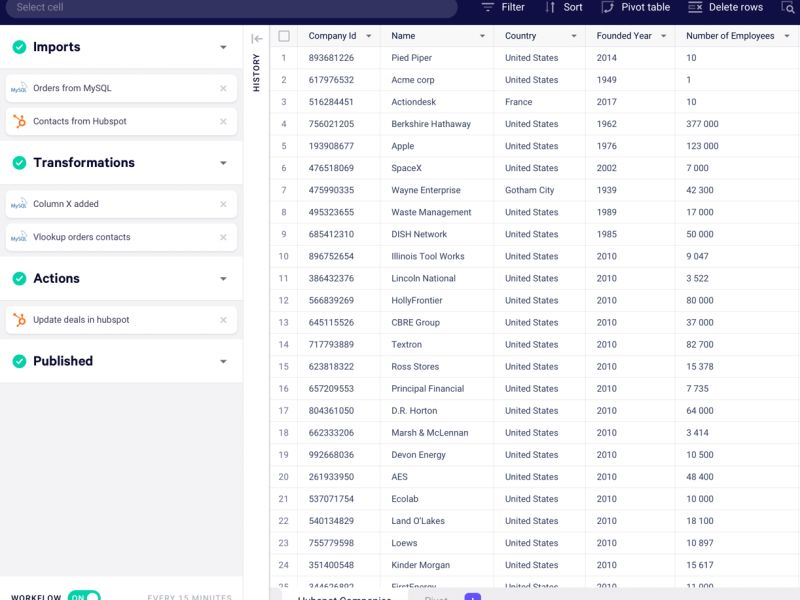The width and height of the screenshot is (800, 600).
Task: Click the Hubspot icon beside Update deals in hubspot
Action: (19, 319)
